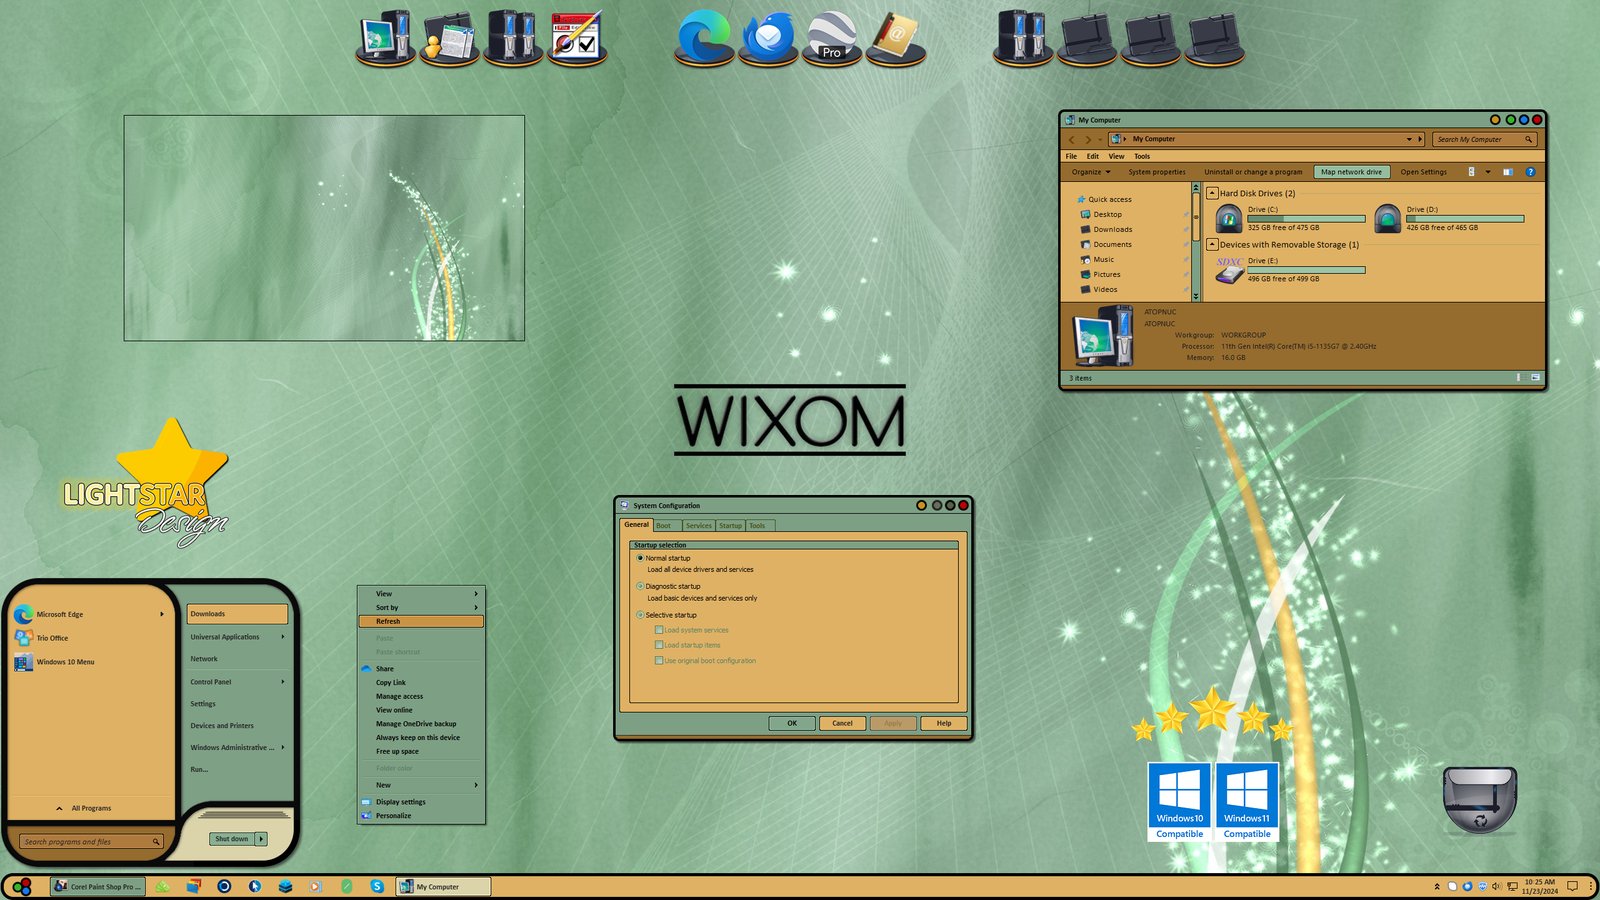Viewport: 1600px width, 900px height.
Task: Click the help icon in My Computer
Action: [x=1530, y=172]
